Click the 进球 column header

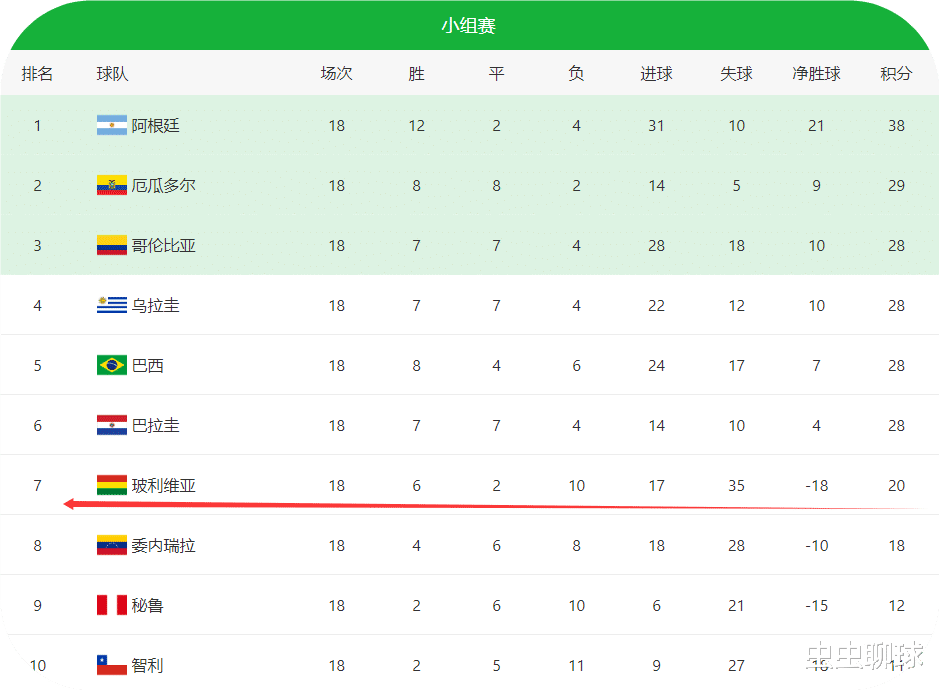pyautogui.click(x=656, y=74)
